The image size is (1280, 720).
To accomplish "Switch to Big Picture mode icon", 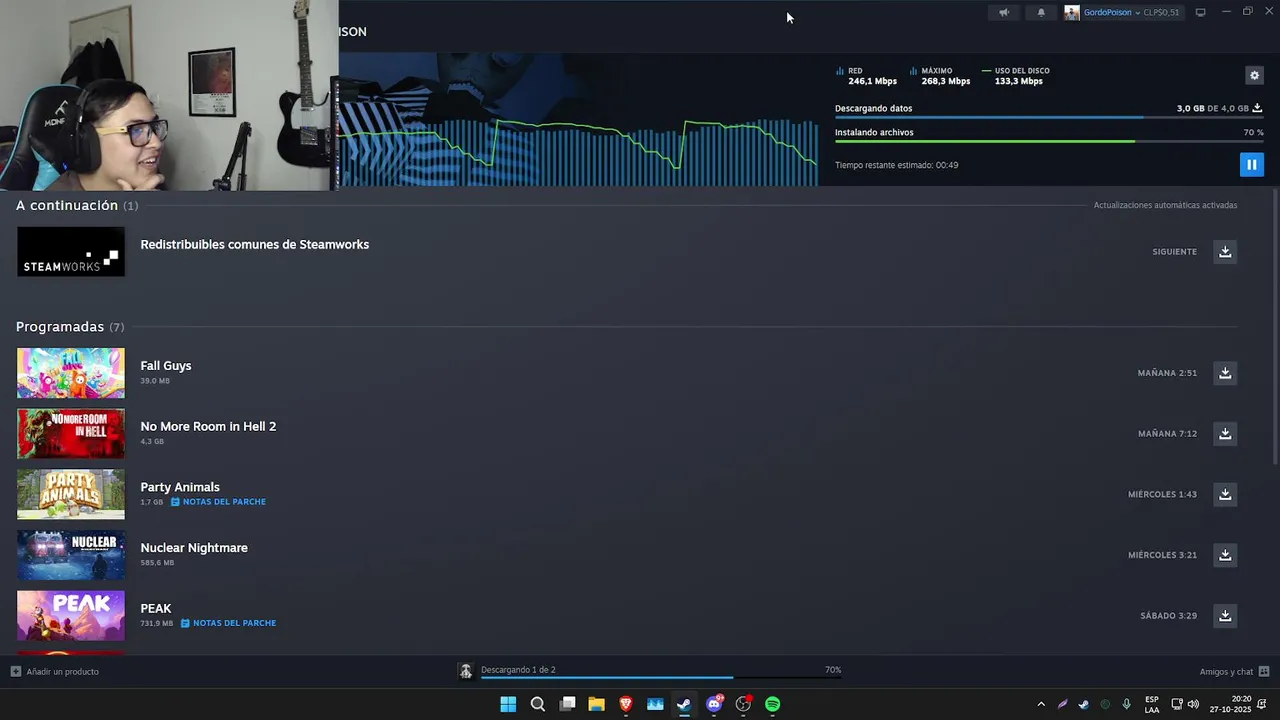I will click(1201, 12).
